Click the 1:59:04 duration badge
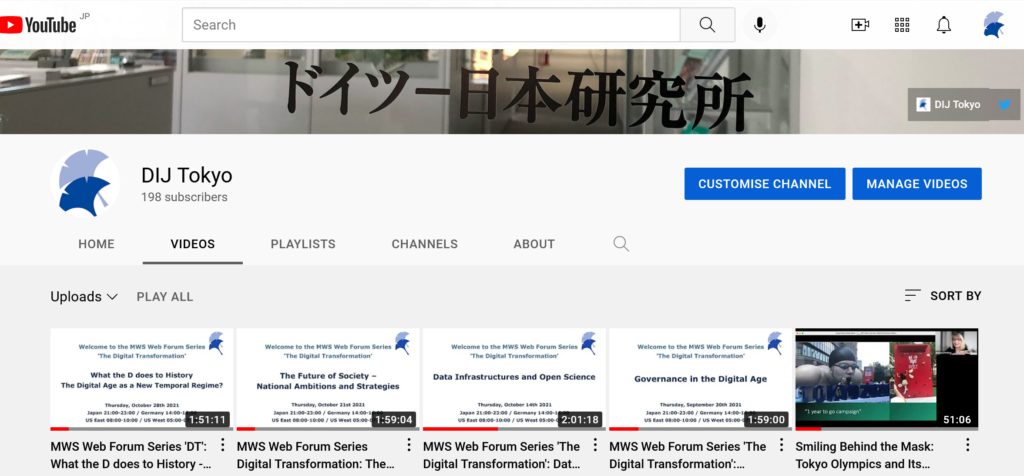 click(394, 419)
